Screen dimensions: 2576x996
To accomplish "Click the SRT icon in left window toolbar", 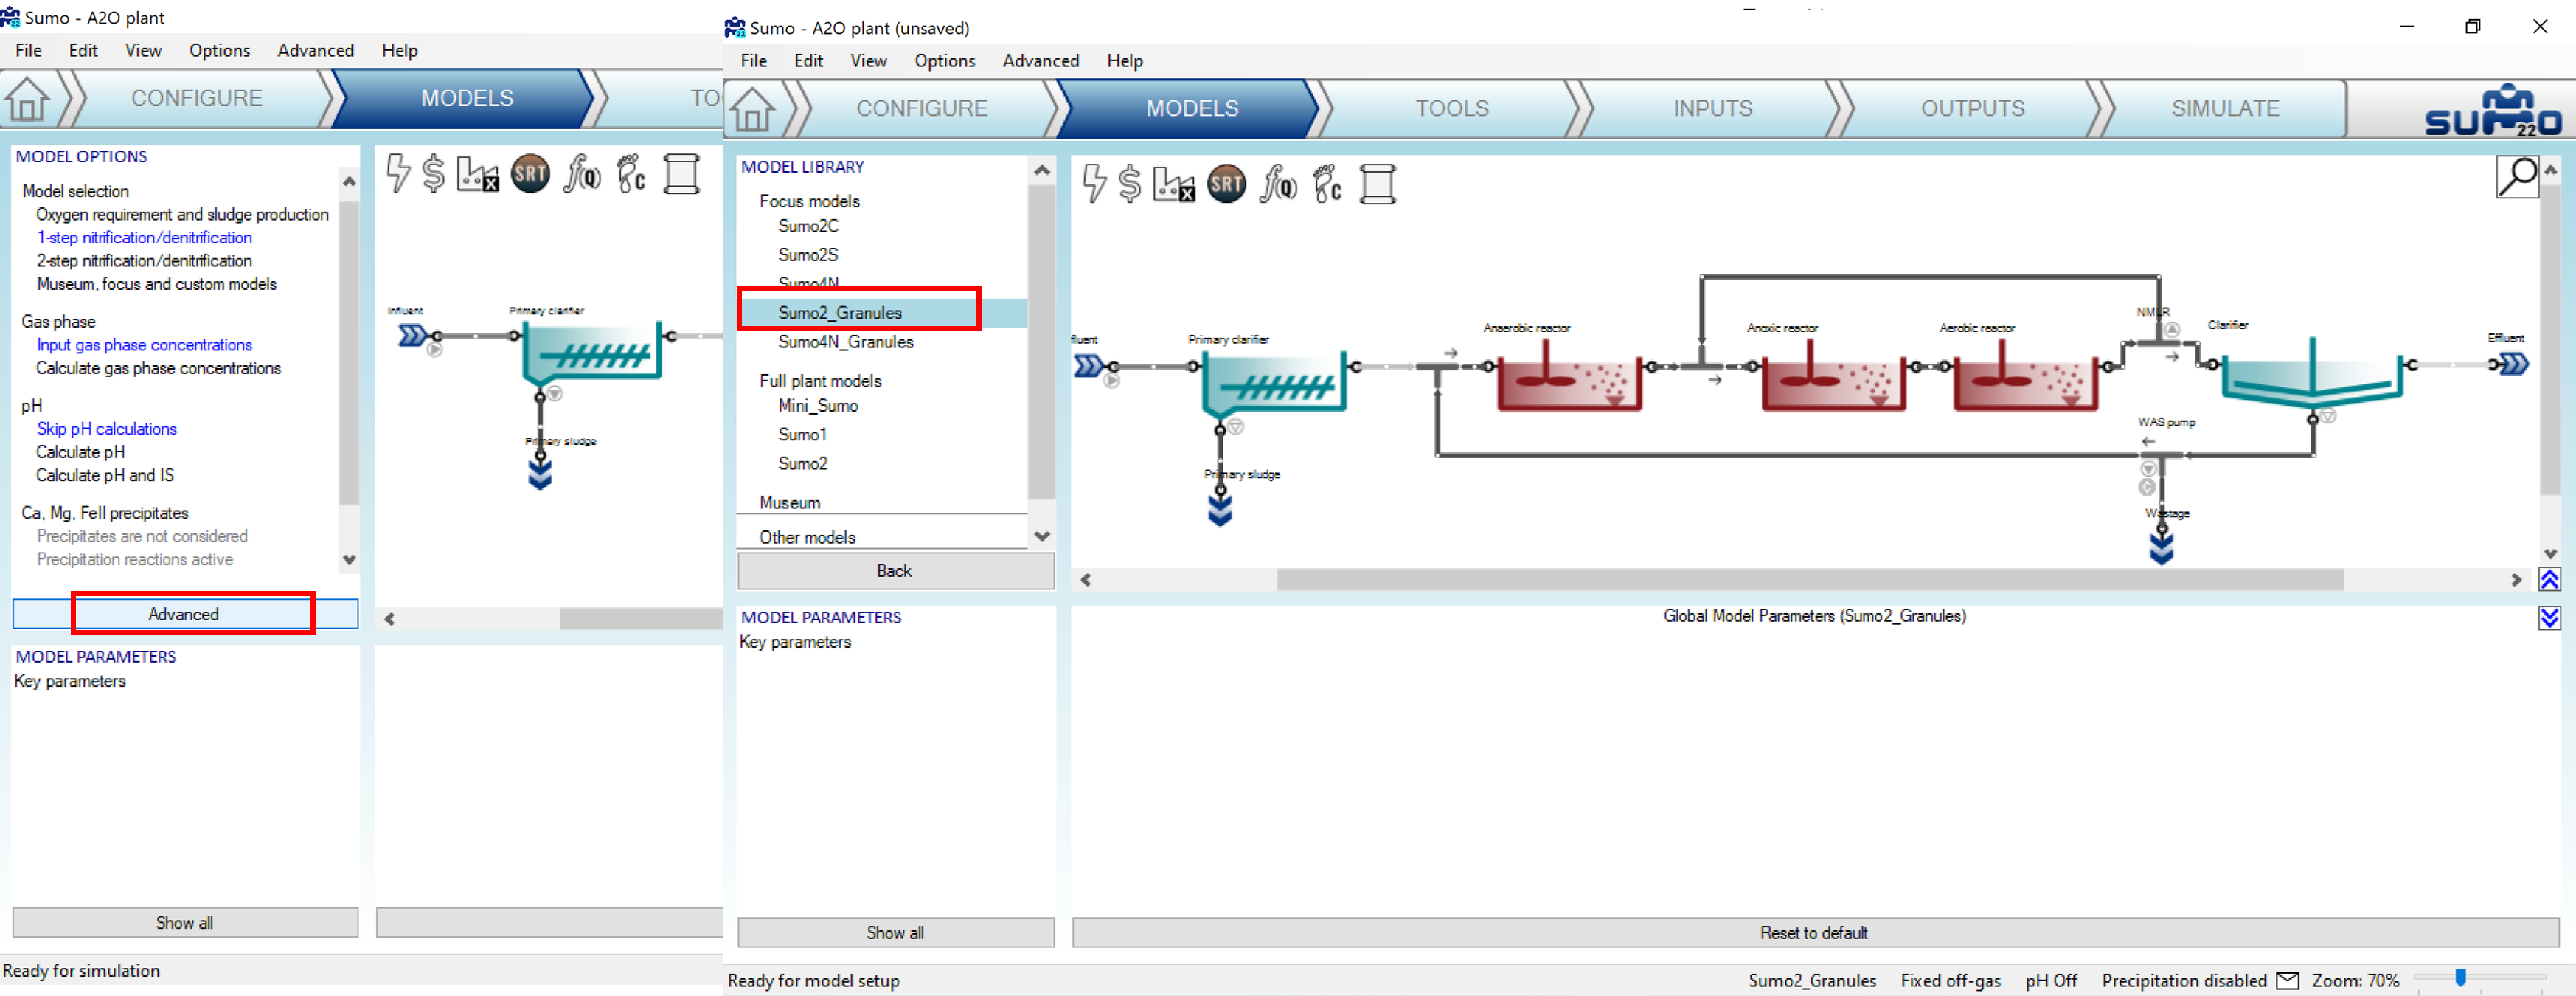I will coord(531,173).
